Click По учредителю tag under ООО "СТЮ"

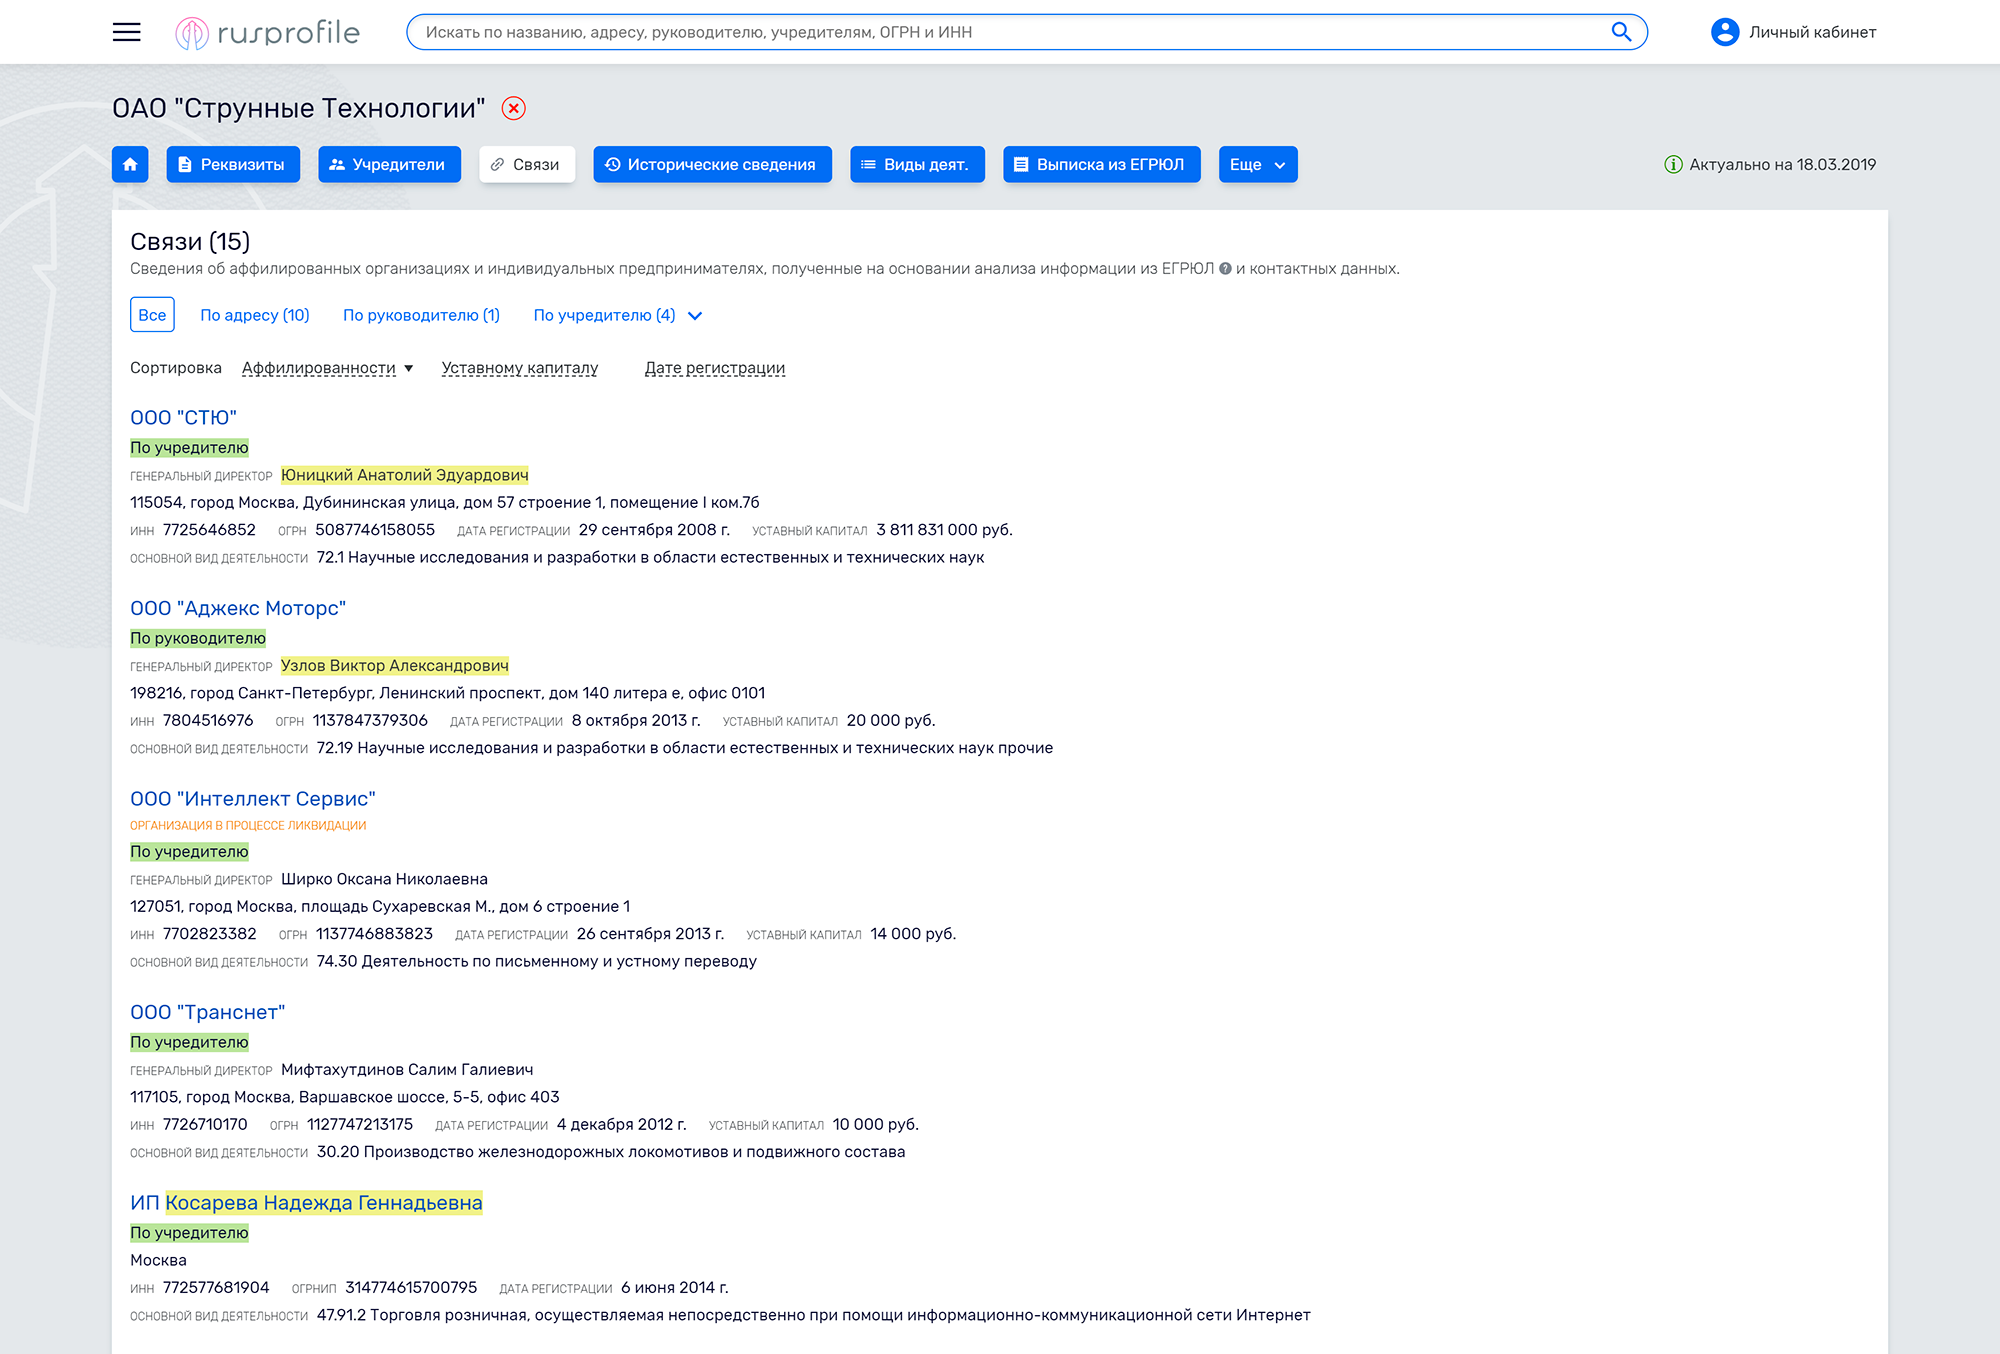click(x=189, y=447)
